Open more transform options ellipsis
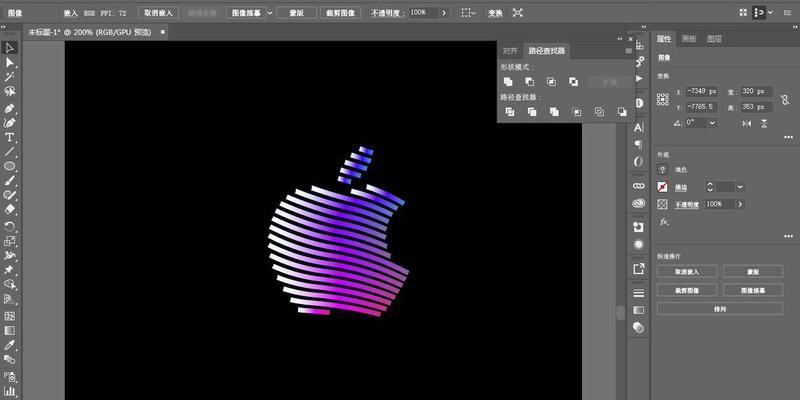This screenshot has height=400, width=800. coord(788,137)
